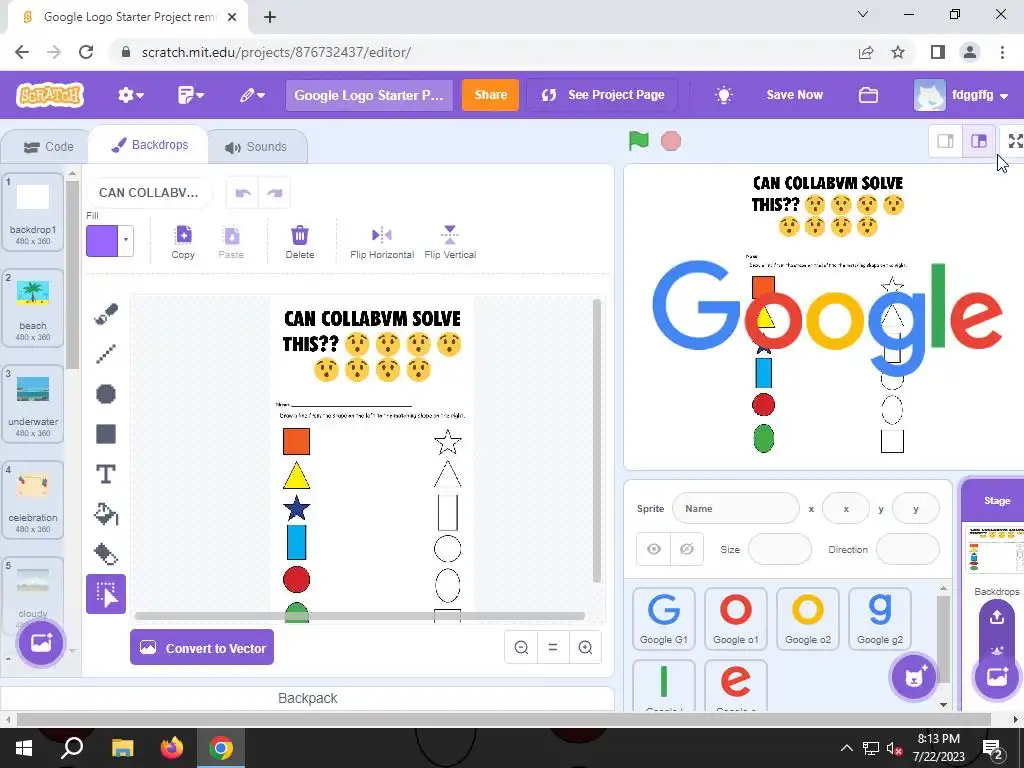1024x768 pixels.
Task: Choose the Circle drawing tool
Action: [x=106, y=394]
